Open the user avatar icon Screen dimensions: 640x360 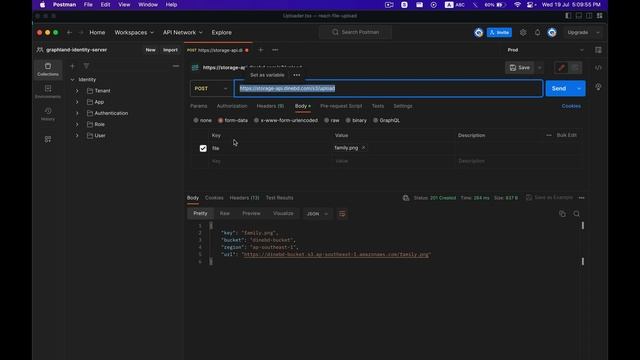pos(552,32)
